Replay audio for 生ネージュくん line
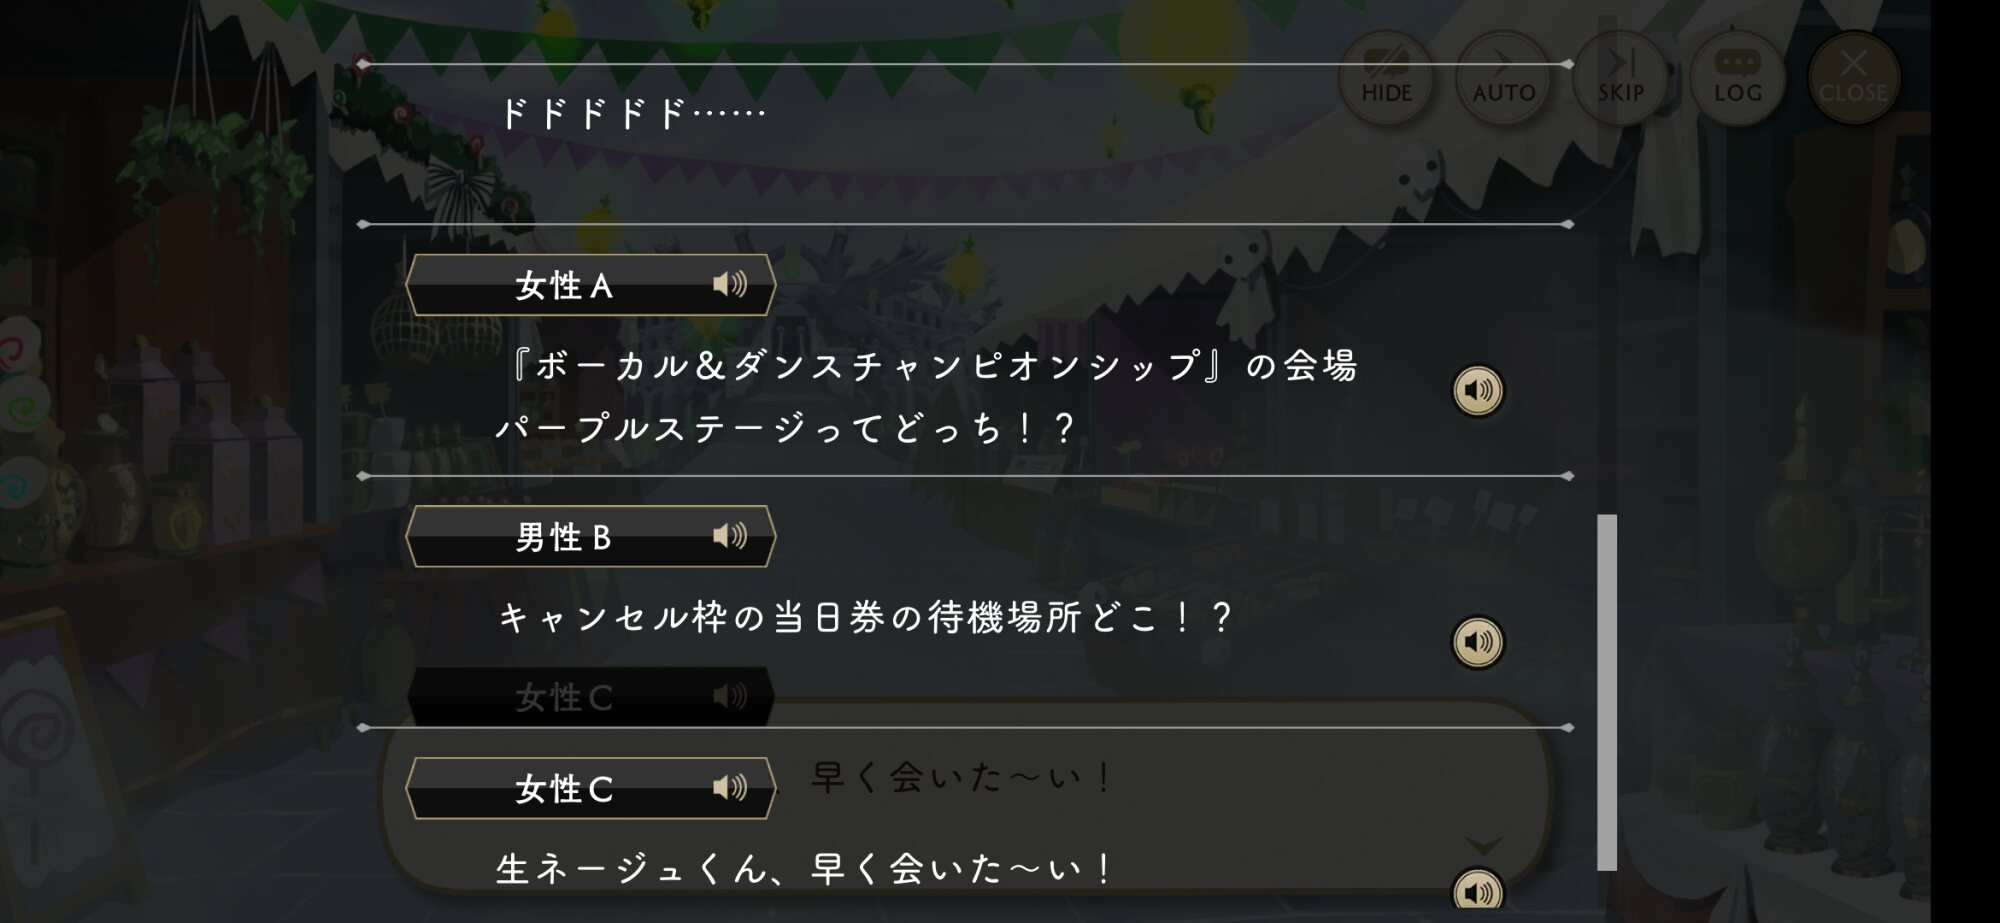2000x923 pixels. (x=1478, y=892)
